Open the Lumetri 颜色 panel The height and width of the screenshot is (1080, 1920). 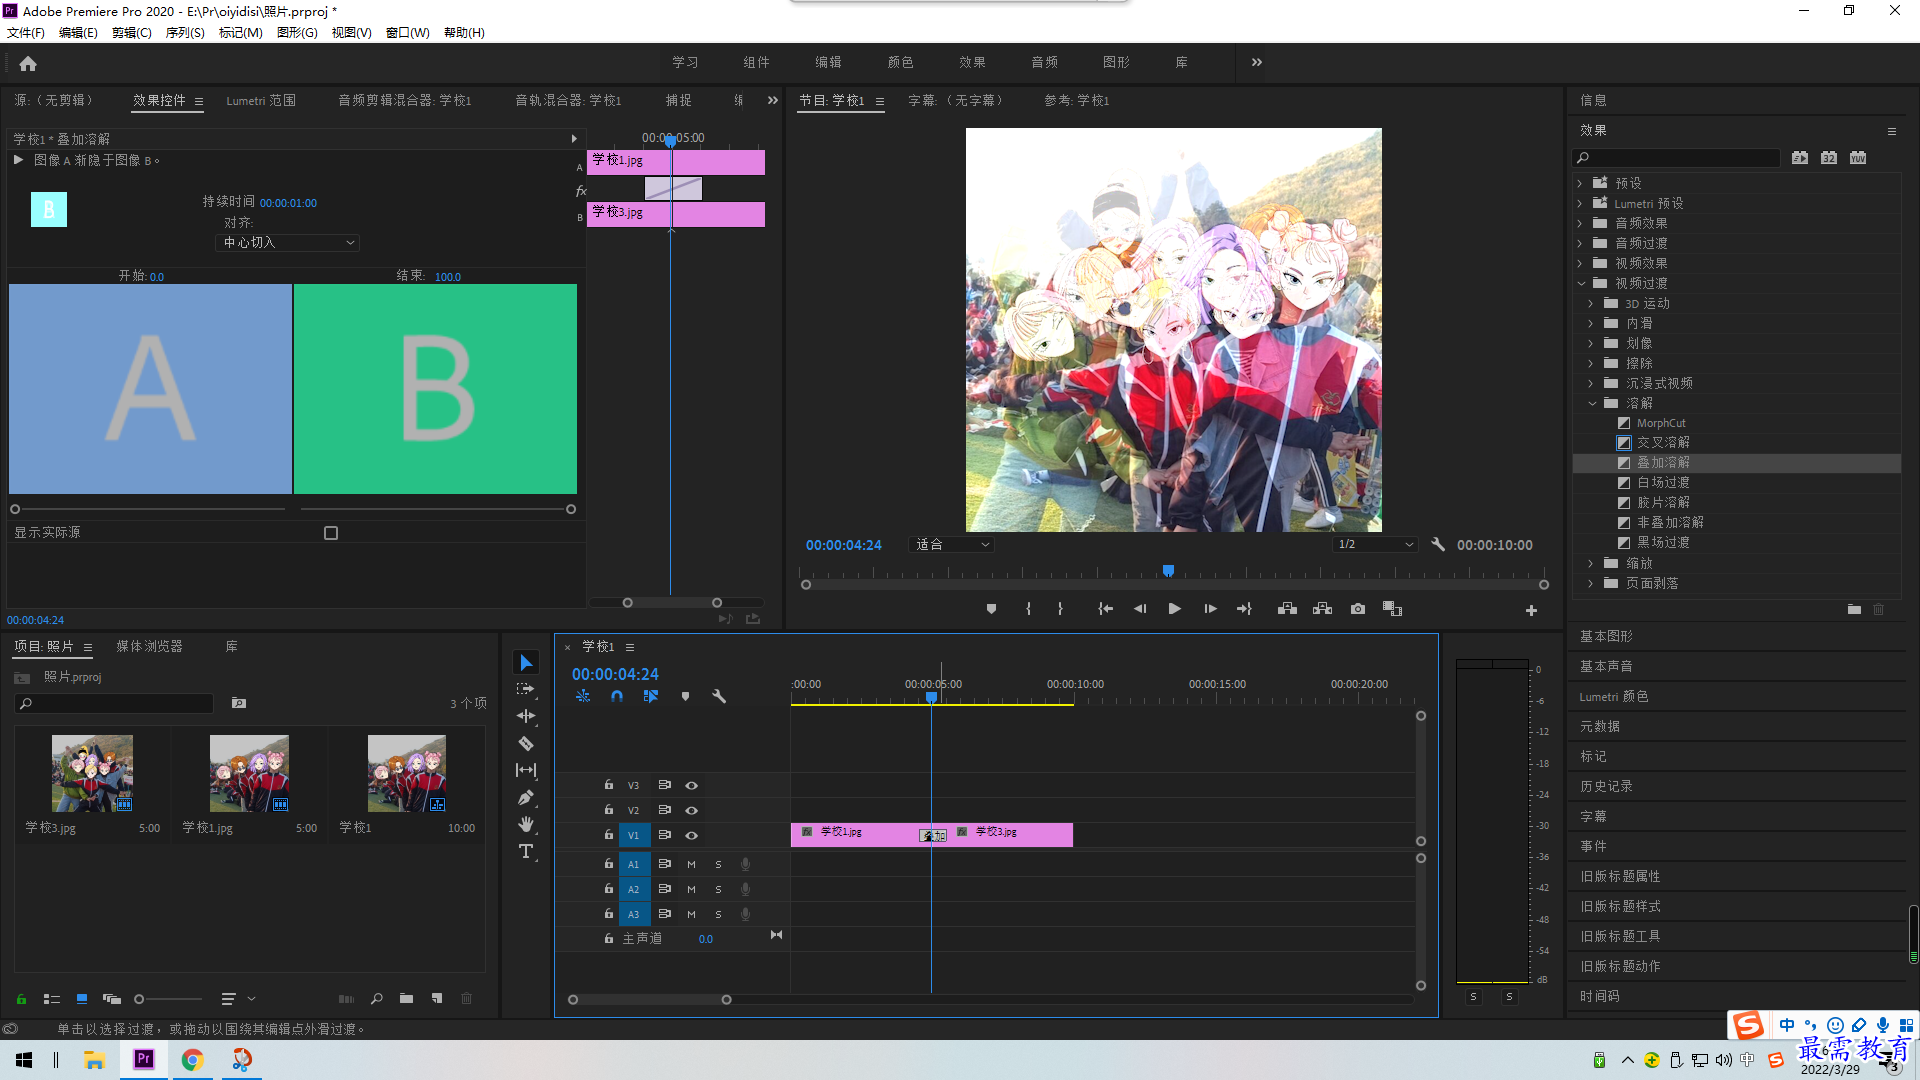click(1614, 696)
